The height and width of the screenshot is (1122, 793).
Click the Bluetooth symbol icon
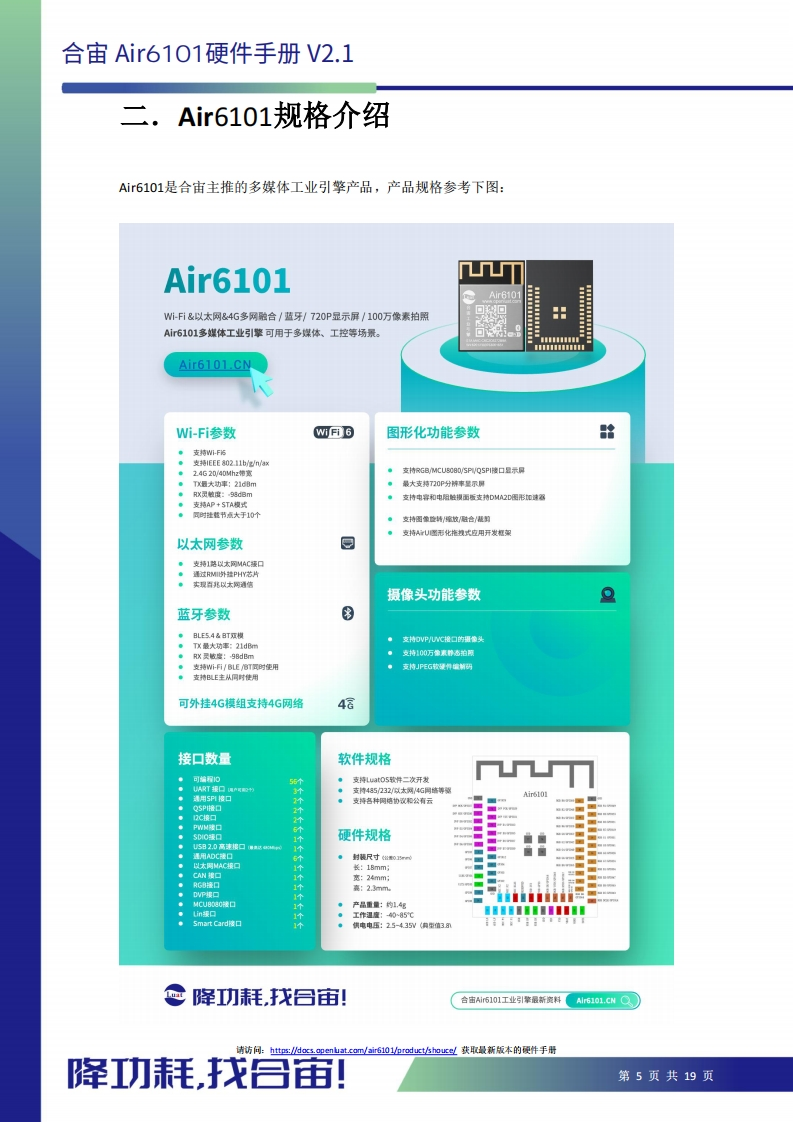pos(349,613)
